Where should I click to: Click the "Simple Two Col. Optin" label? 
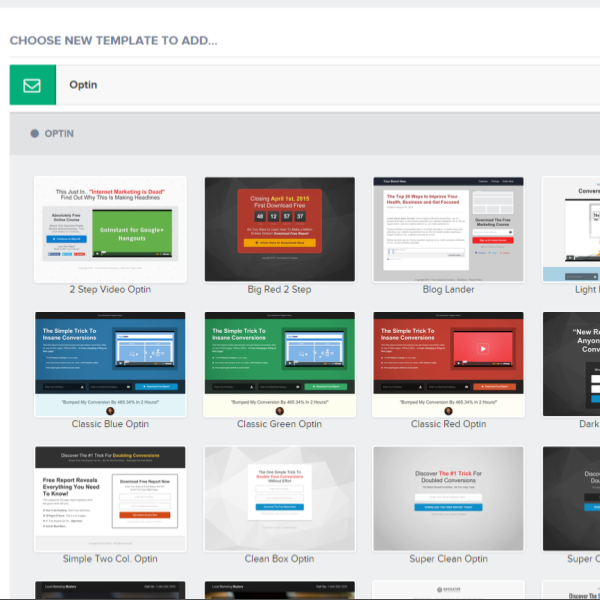[x=110, y=559]
